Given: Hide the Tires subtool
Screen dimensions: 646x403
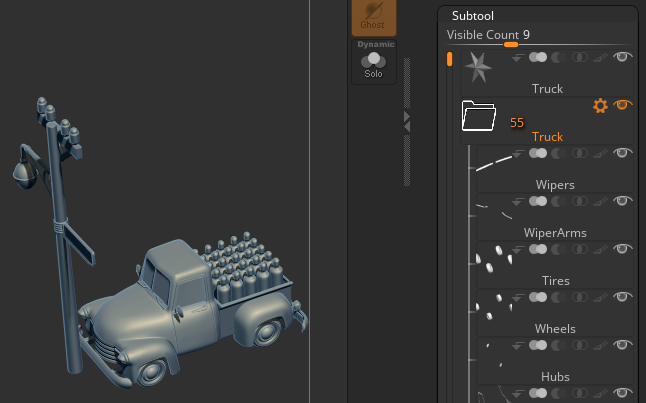Looking at the screenshot, I should (x=623, y=249).
